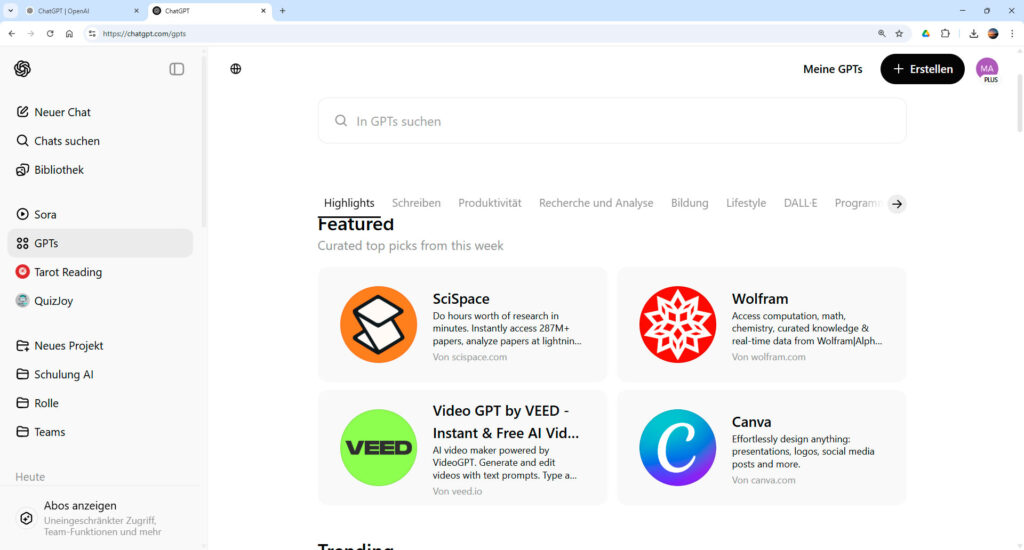Click Abos anzeigen upgrade option
The image size is (1024, 550).
[x=100, y=518]
